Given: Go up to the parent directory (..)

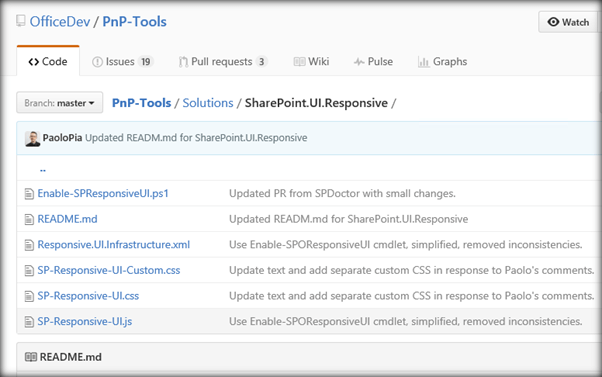Looking at the screenshot, I should pos(43,169).
